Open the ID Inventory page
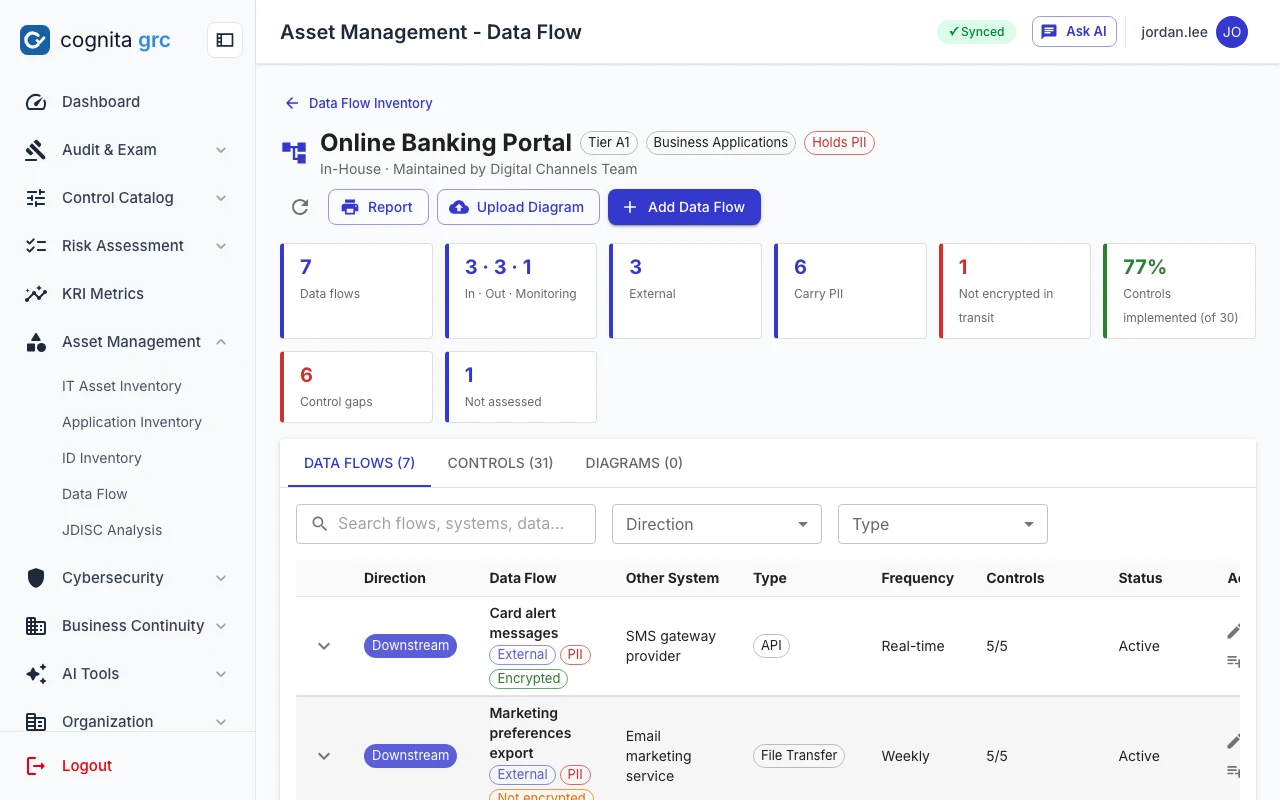The width and height of the screenshot is (1280, 800). (x=102, y=458)
